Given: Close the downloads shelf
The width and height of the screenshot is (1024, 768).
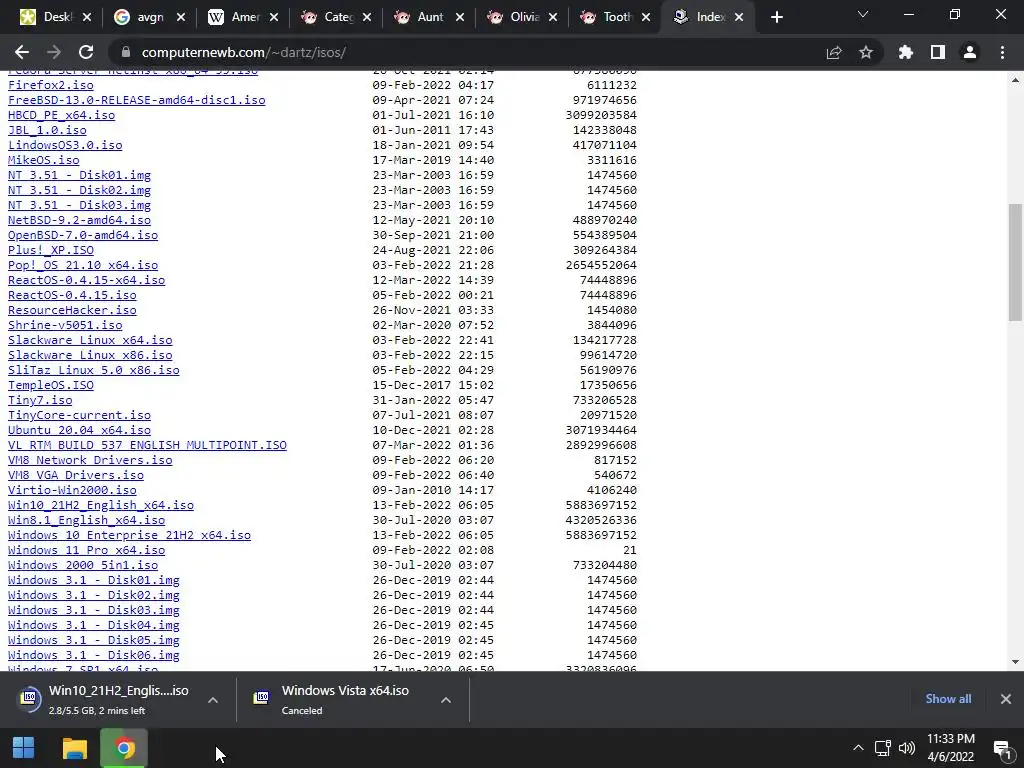Looking at the screenshot, I should (x=1006, y=699).
